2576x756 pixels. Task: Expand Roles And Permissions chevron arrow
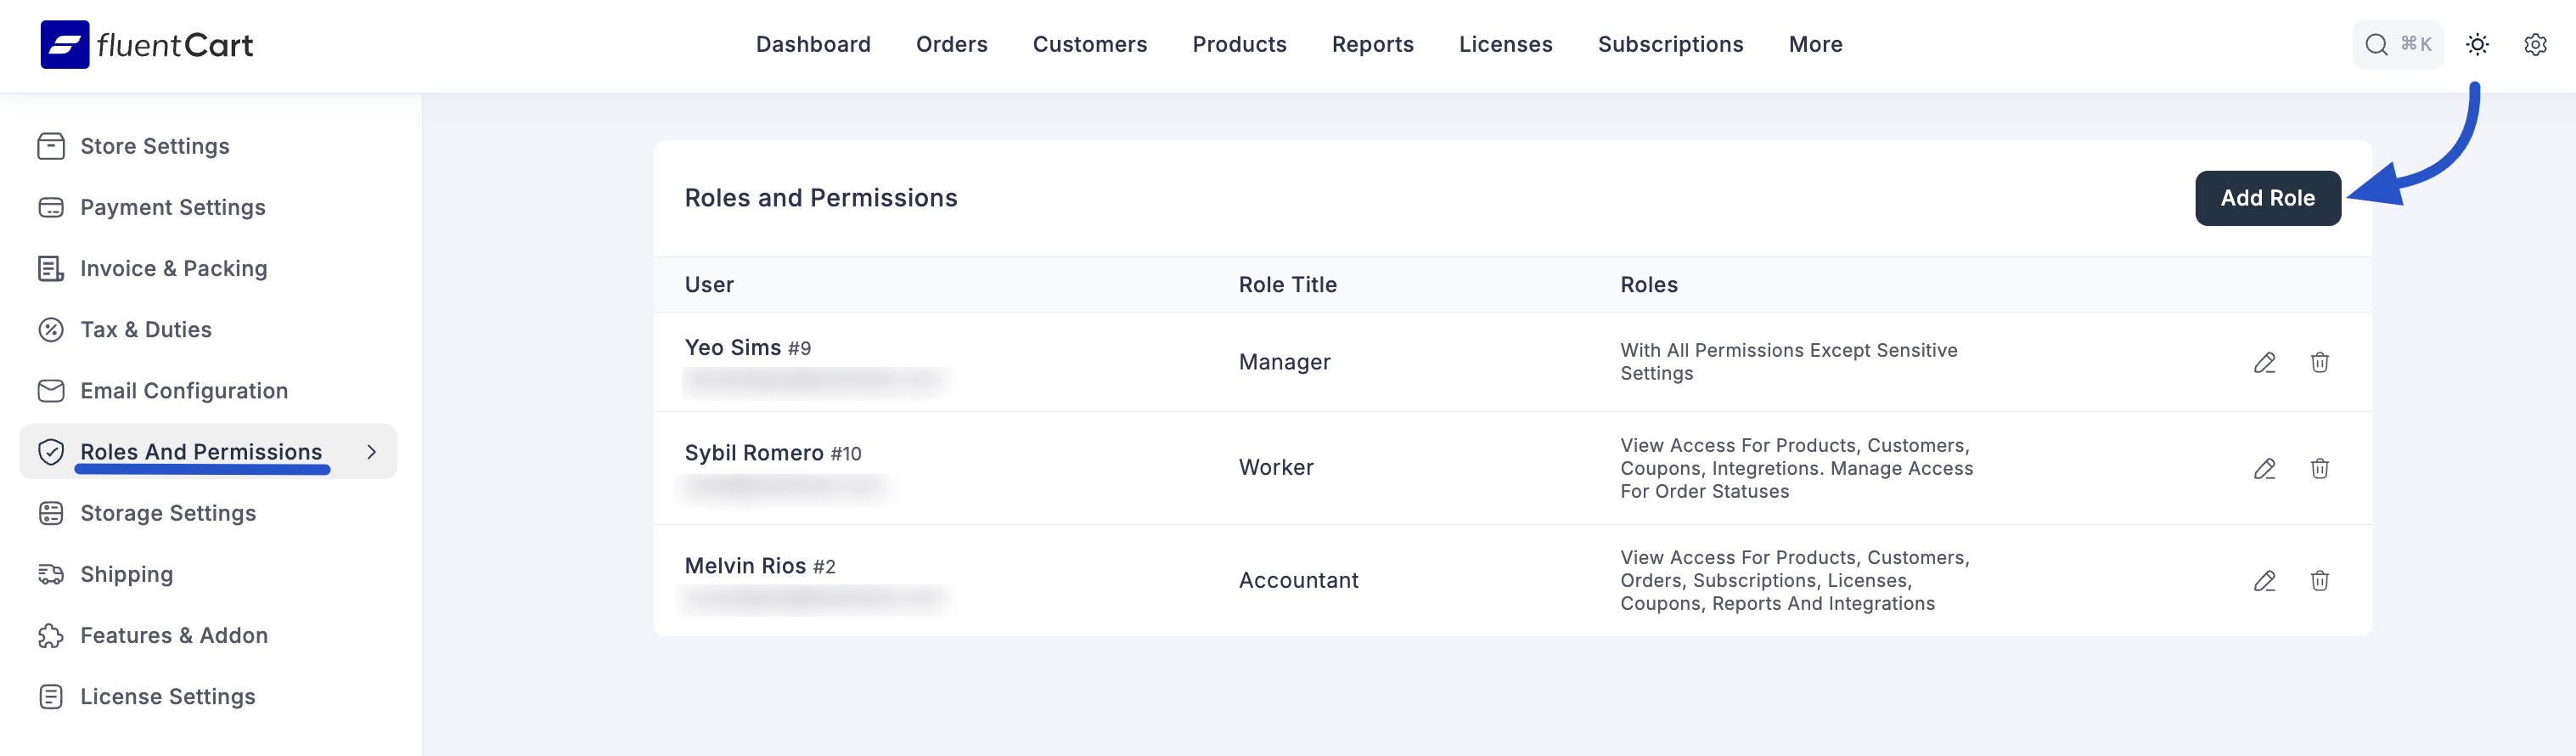coord(371,452)
